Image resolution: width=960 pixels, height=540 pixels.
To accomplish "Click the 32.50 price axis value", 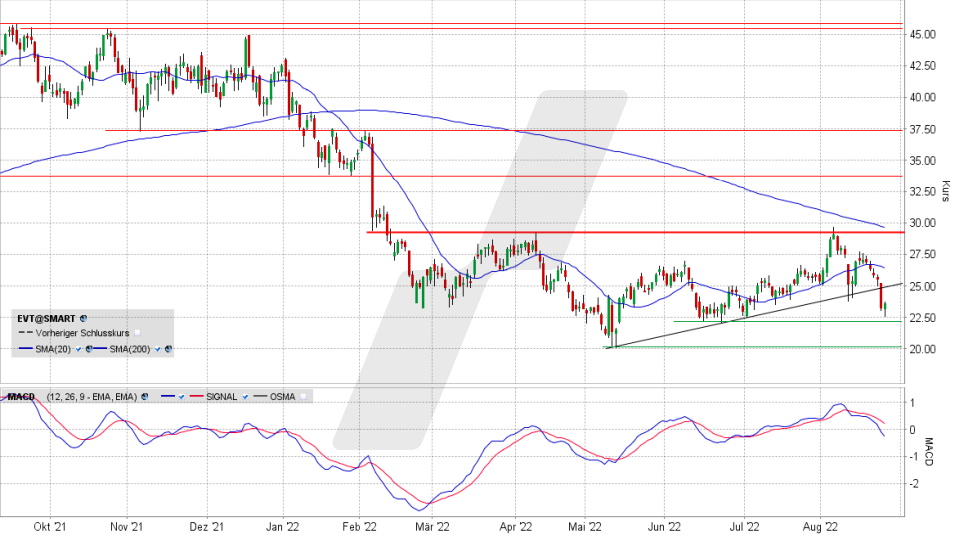I will [923, 192].
